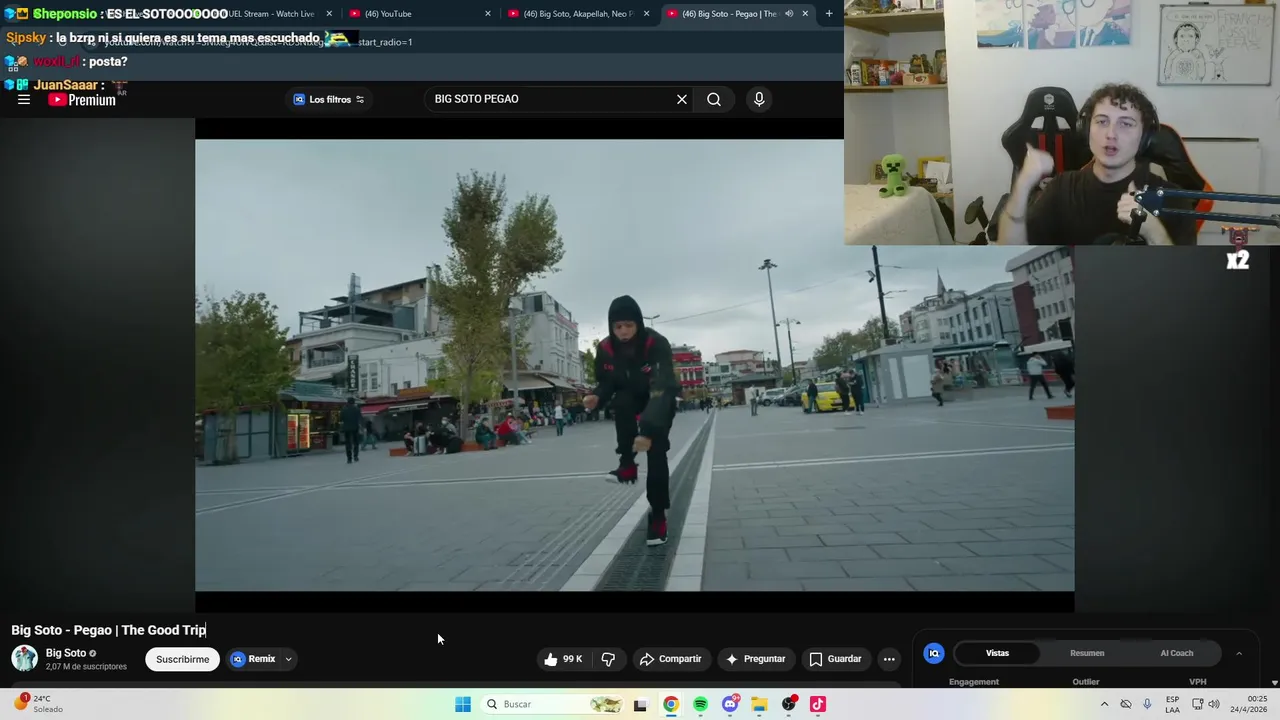This screenshot has width=1280, height=720.
Task: Mute audio icon on Pegao tab
Action: [x=789, y=14]
